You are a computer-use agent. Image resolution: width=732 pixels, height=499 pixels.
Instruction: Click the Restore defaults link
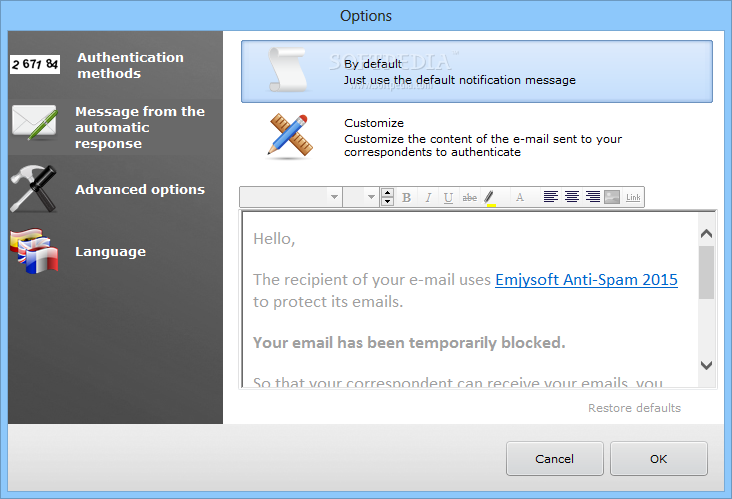(x=634, y=408)
